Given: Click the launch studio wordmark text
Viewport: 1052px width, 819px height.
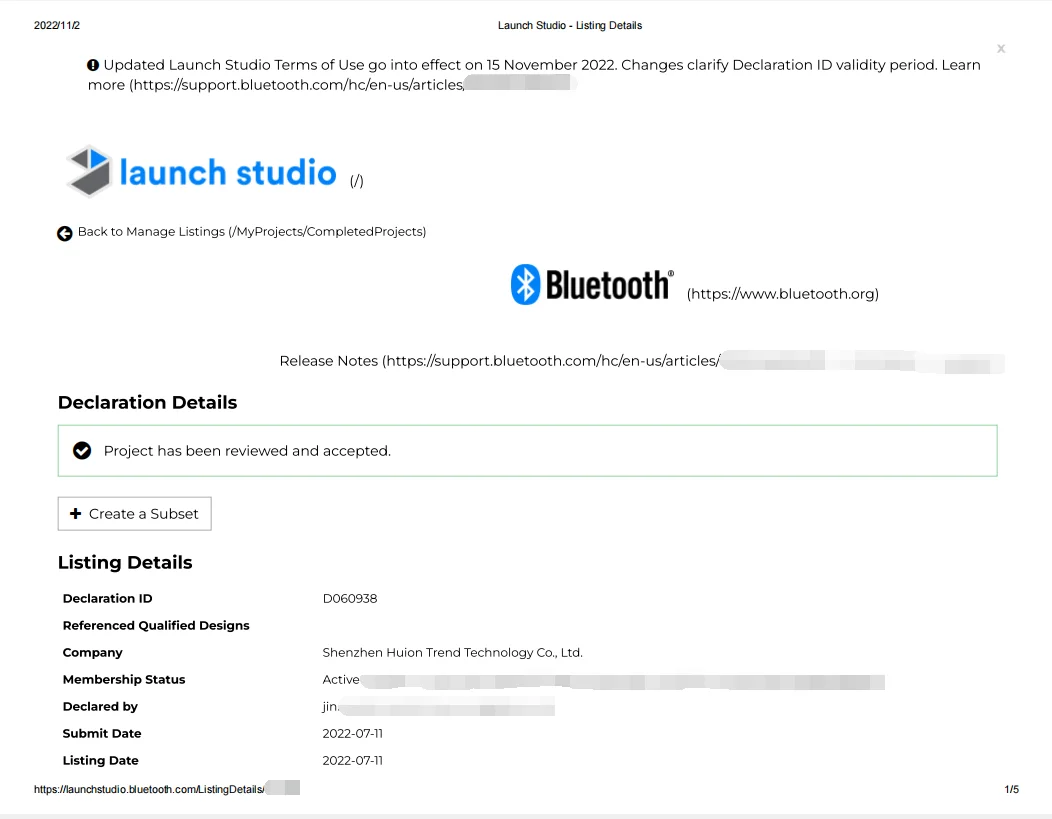Looking at the screenshot, I should [x=228, y=173].
